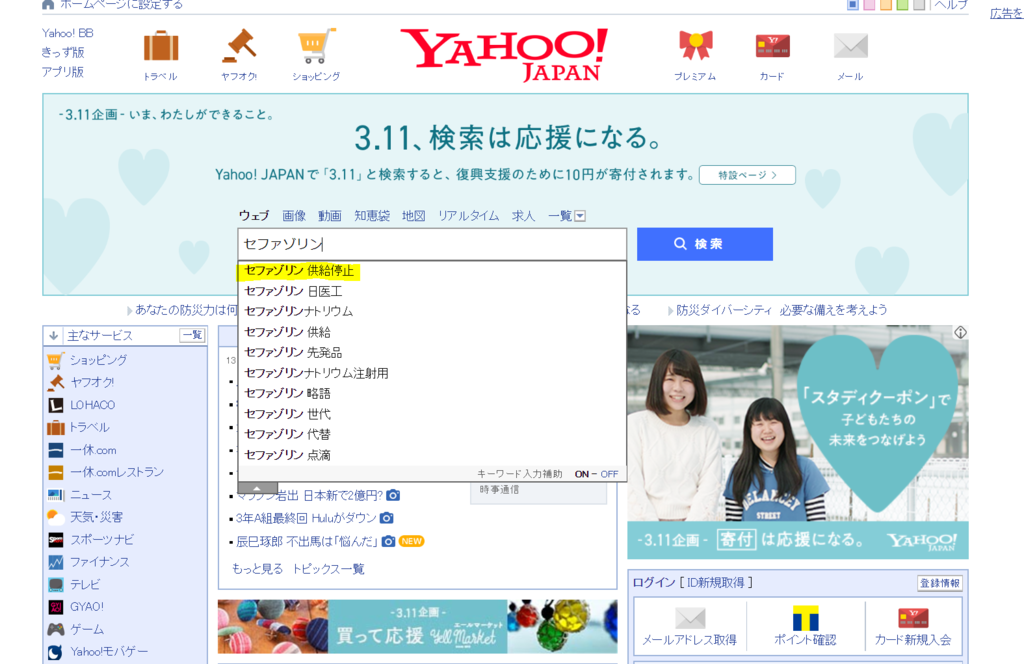Open ゲーム in the services sidebar

(x=87, y=629)
